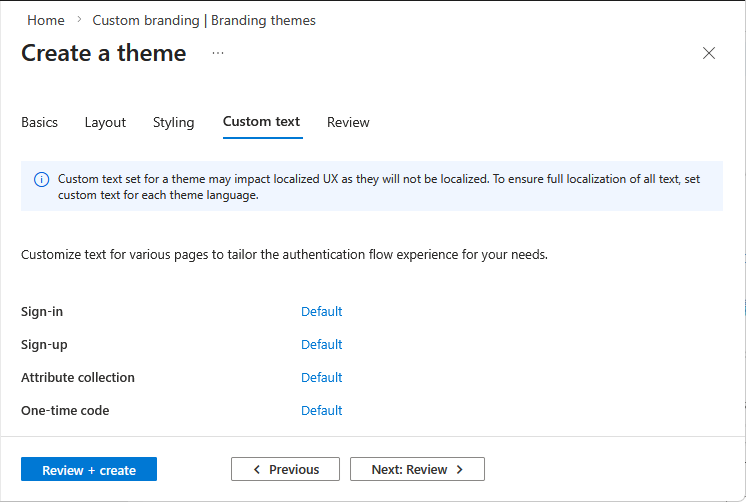Image resolution: width=746 pixels, height=502 pixels.
Task: Click the localization info banner message
Action: coord(380,187)
